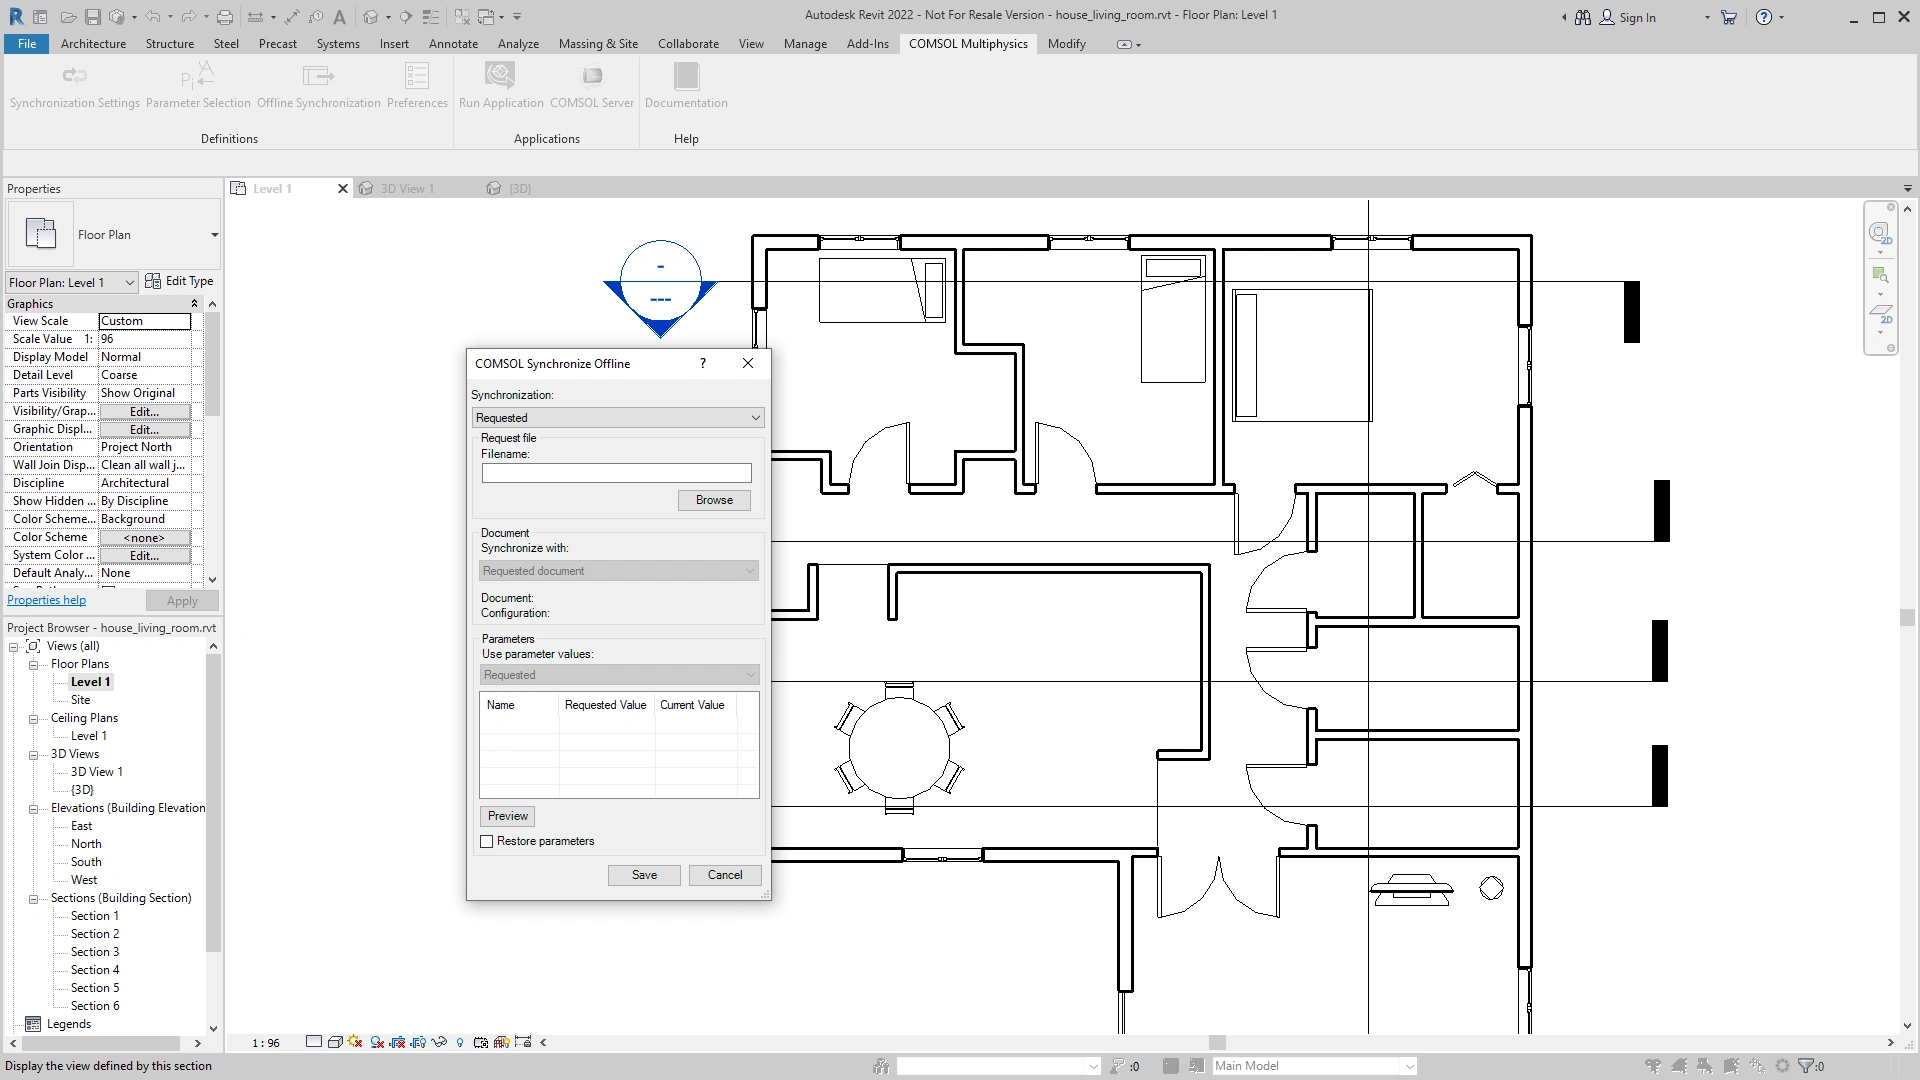
Task: Switch to the 3D View 1 view tab
Action: pos(406,189)
